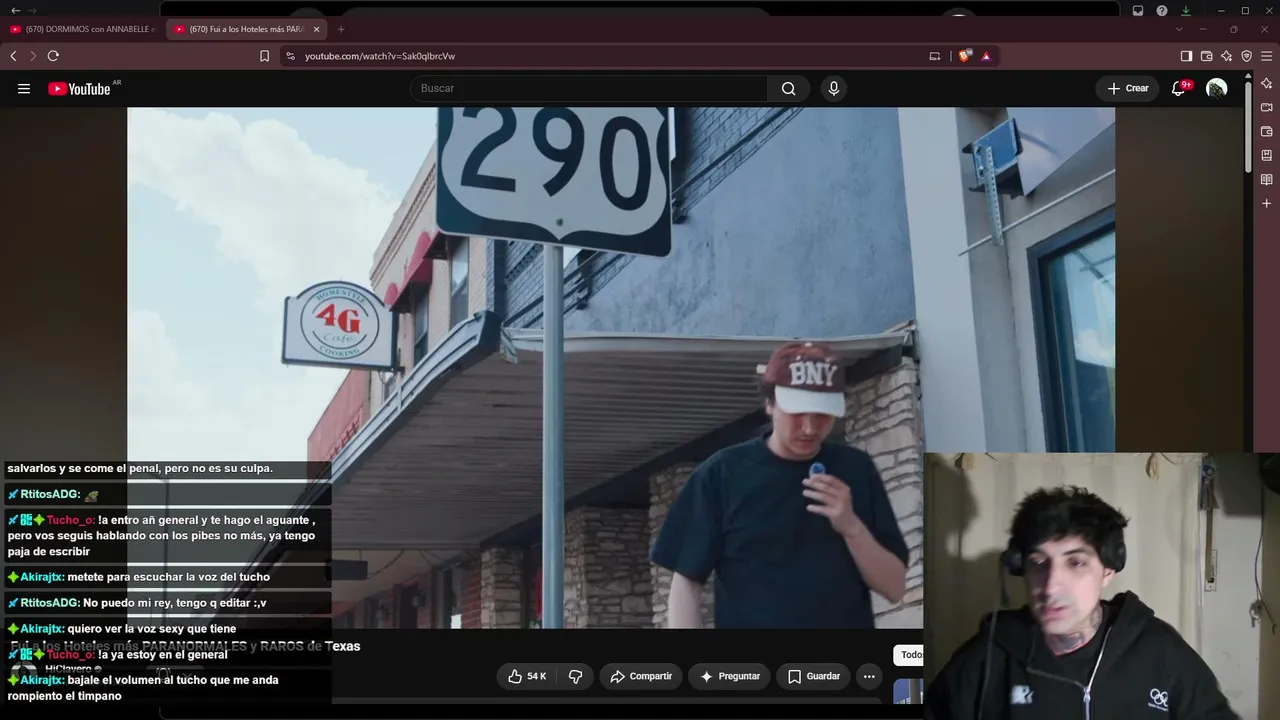The image size is (1280, 720).
Task: Click the Crear button
Action: point(1128,89)
